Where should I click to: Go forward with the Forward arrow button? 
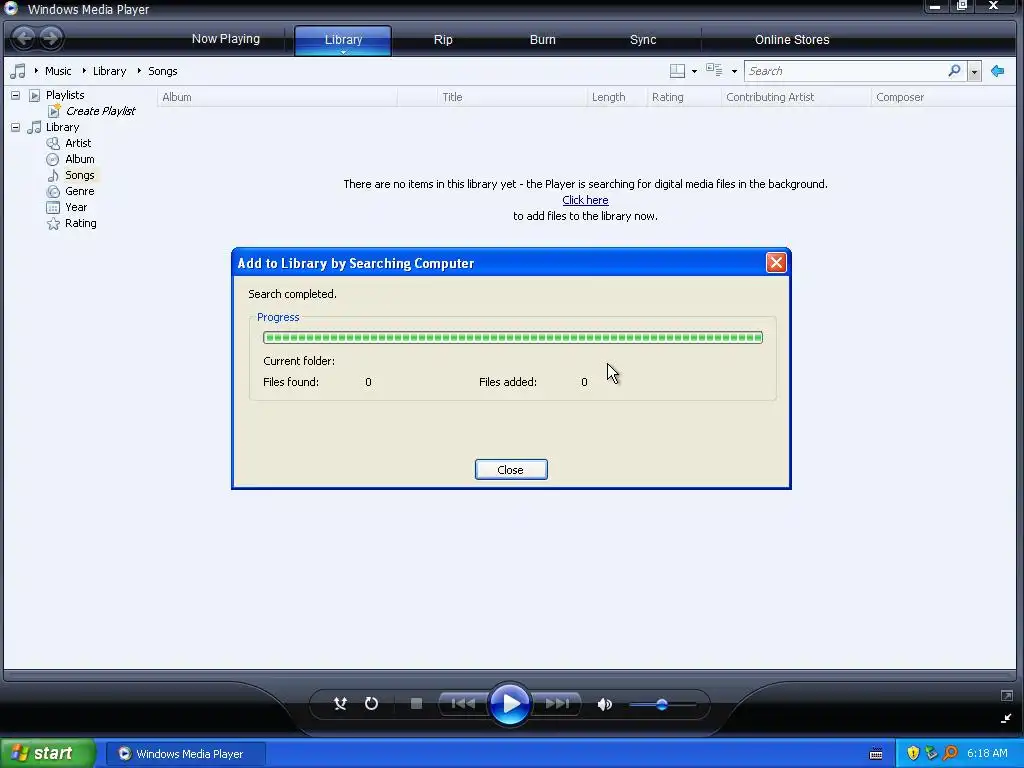tap(50, 38)
